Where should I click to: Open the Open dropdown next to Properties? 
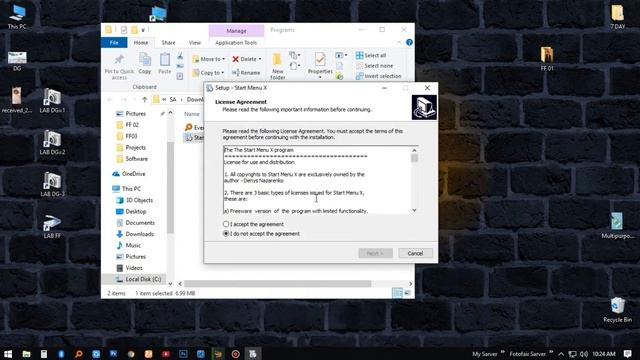(x=341, y=55)
